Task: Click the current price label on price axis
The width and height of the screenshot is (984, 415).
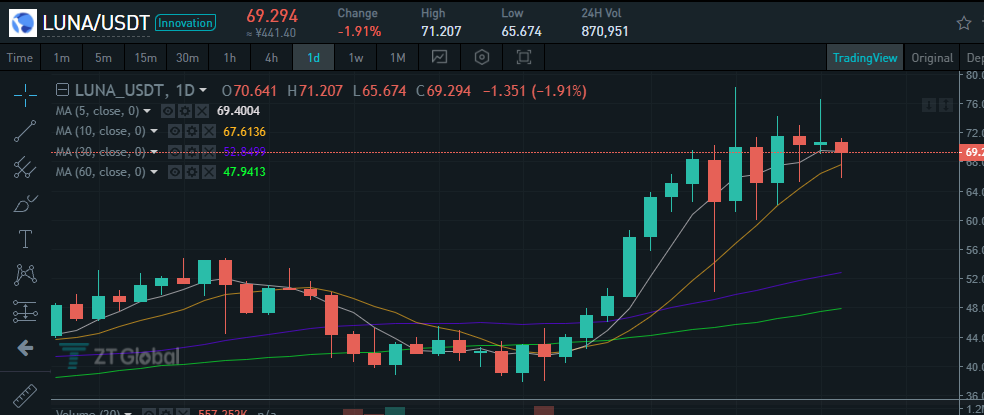Action: tap(972, 153)
